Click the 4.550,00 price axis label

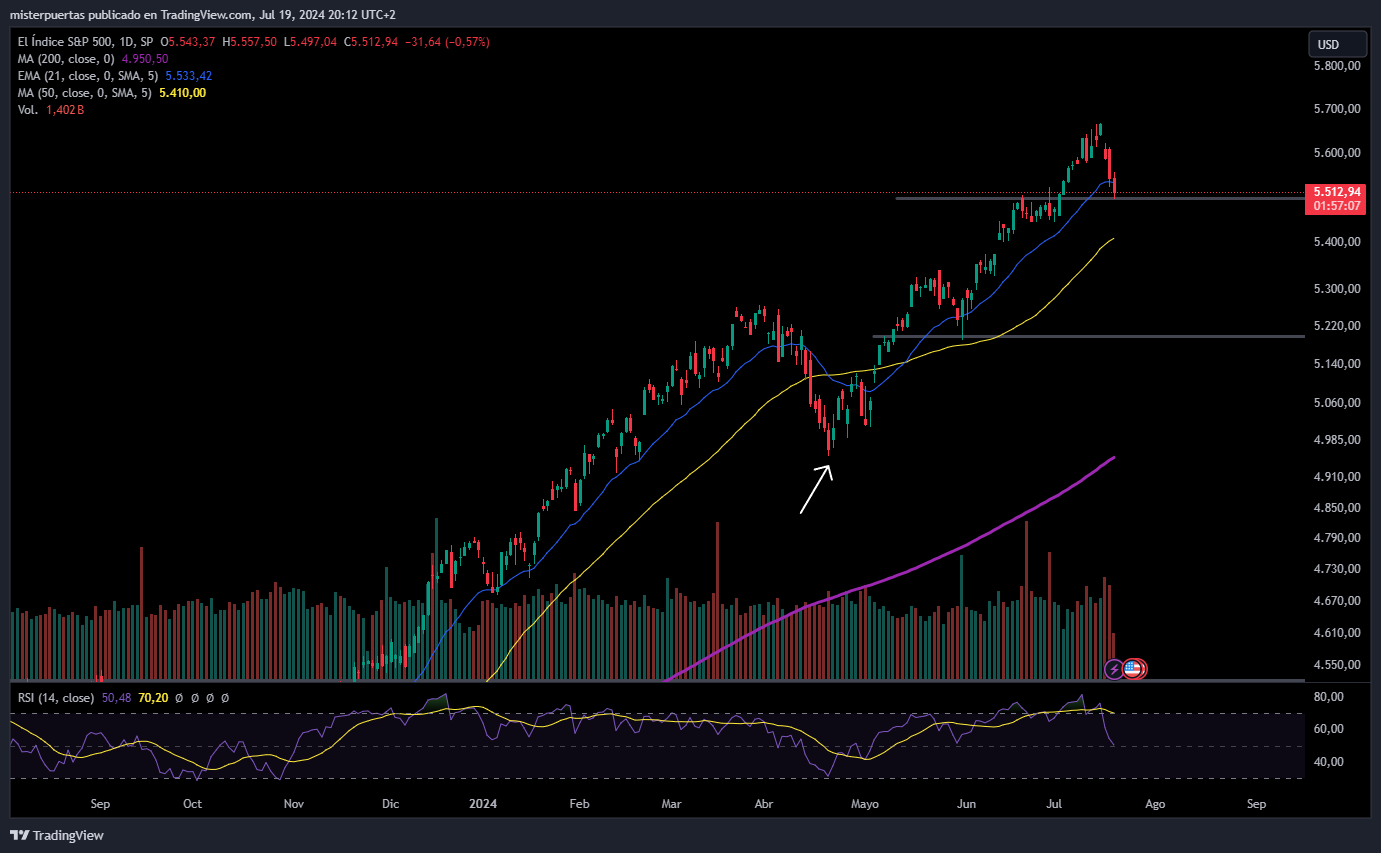point(1337,665)
